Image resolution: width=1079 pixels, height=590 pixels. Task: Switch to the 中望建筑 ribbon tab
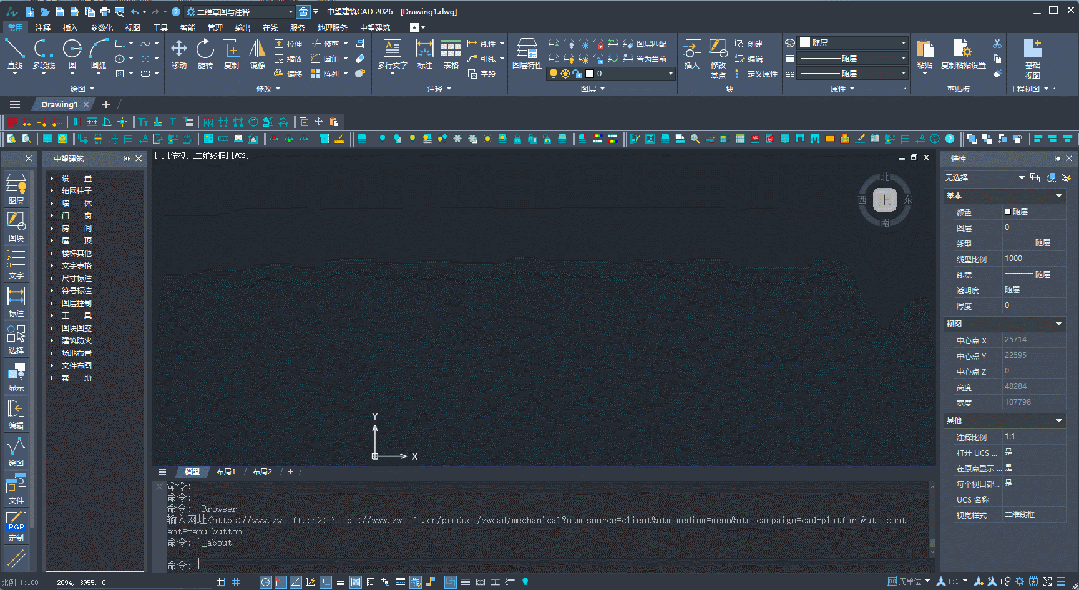pos(376,28)
